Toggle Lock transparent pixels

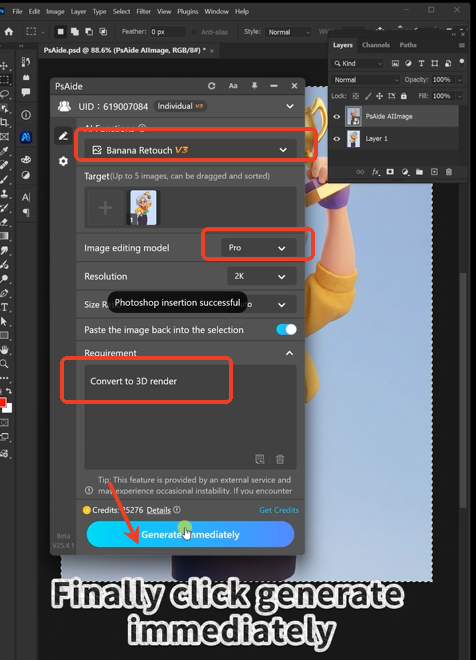click(x=356, y=96)
